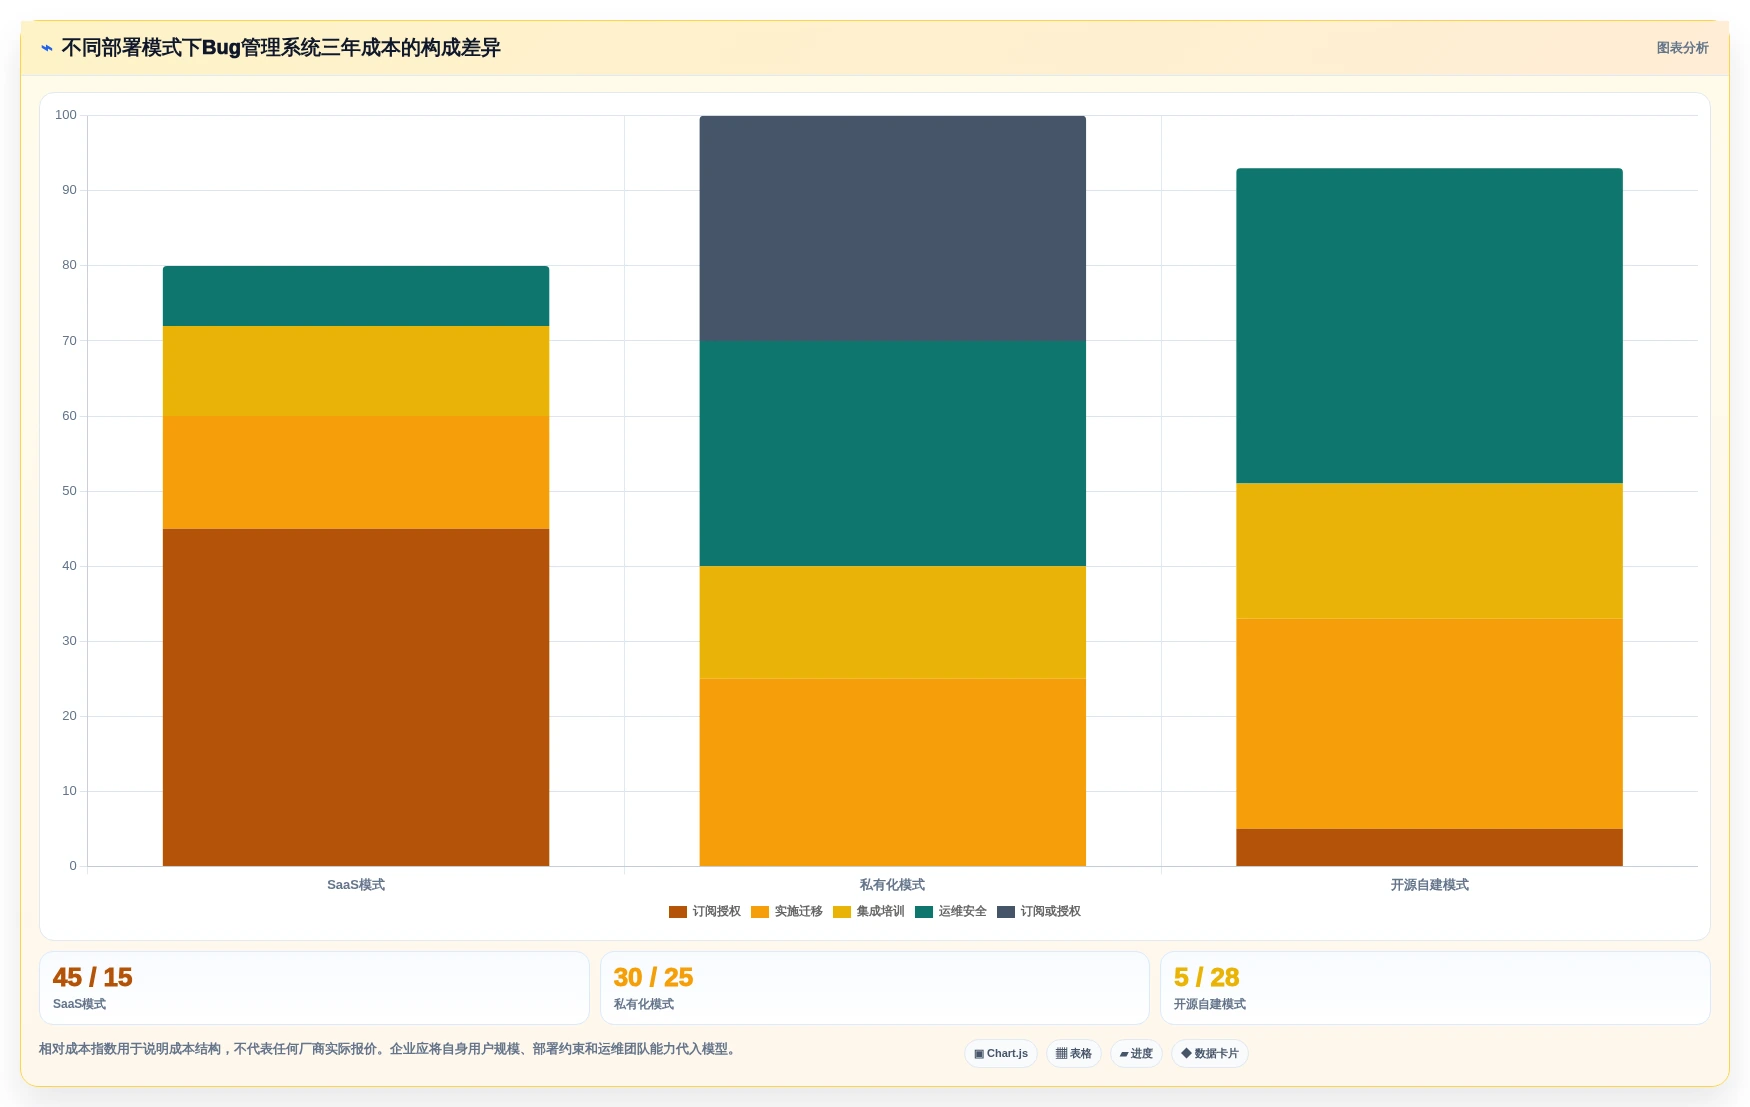1750x1107 pixels.
Task: Click the 私有化模式 x-axis label
Action: 893,885
